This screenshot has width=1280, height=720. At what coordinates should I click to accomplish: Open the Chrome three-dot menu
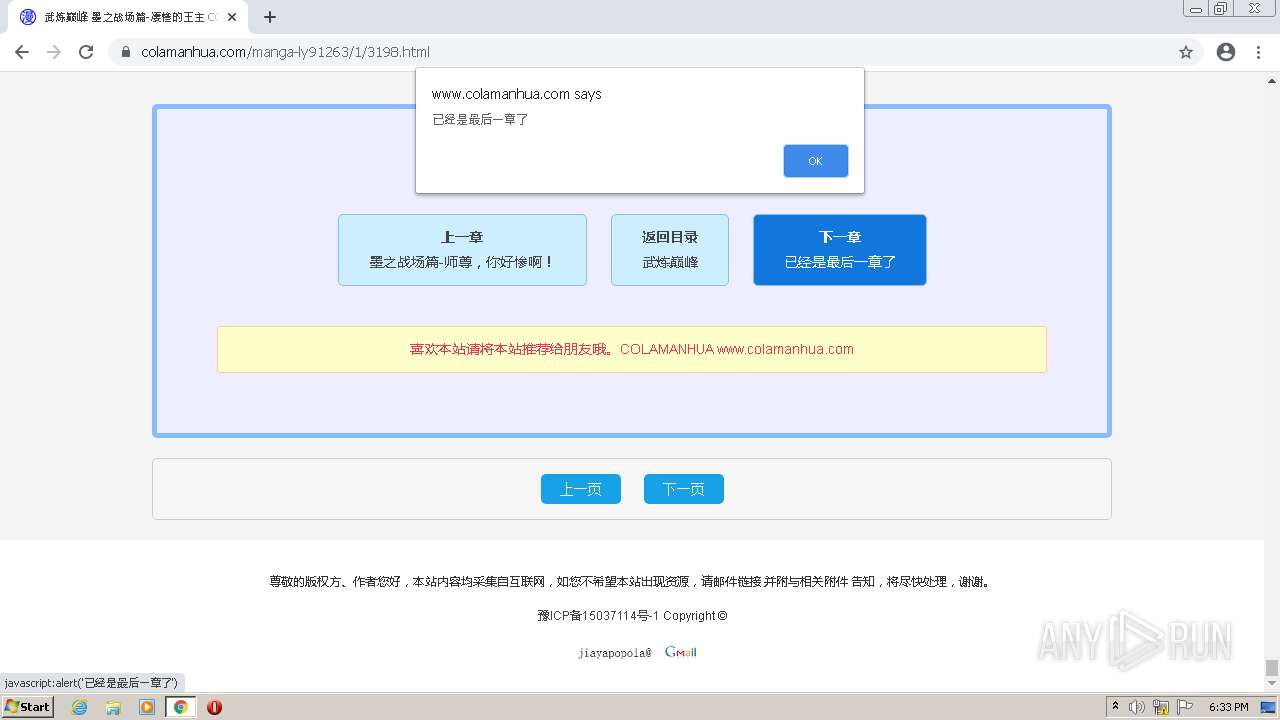(1259, 52)
